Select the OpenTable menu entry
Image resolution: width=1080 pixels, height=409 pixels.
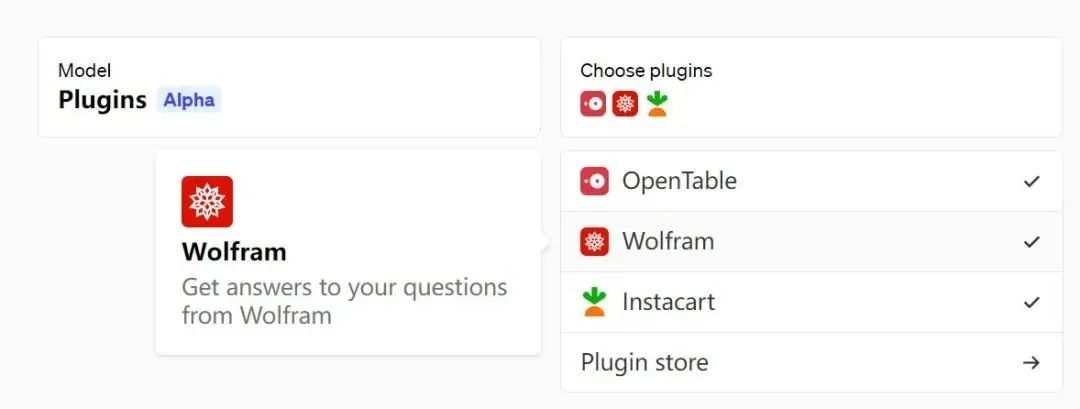click(812, 182)
